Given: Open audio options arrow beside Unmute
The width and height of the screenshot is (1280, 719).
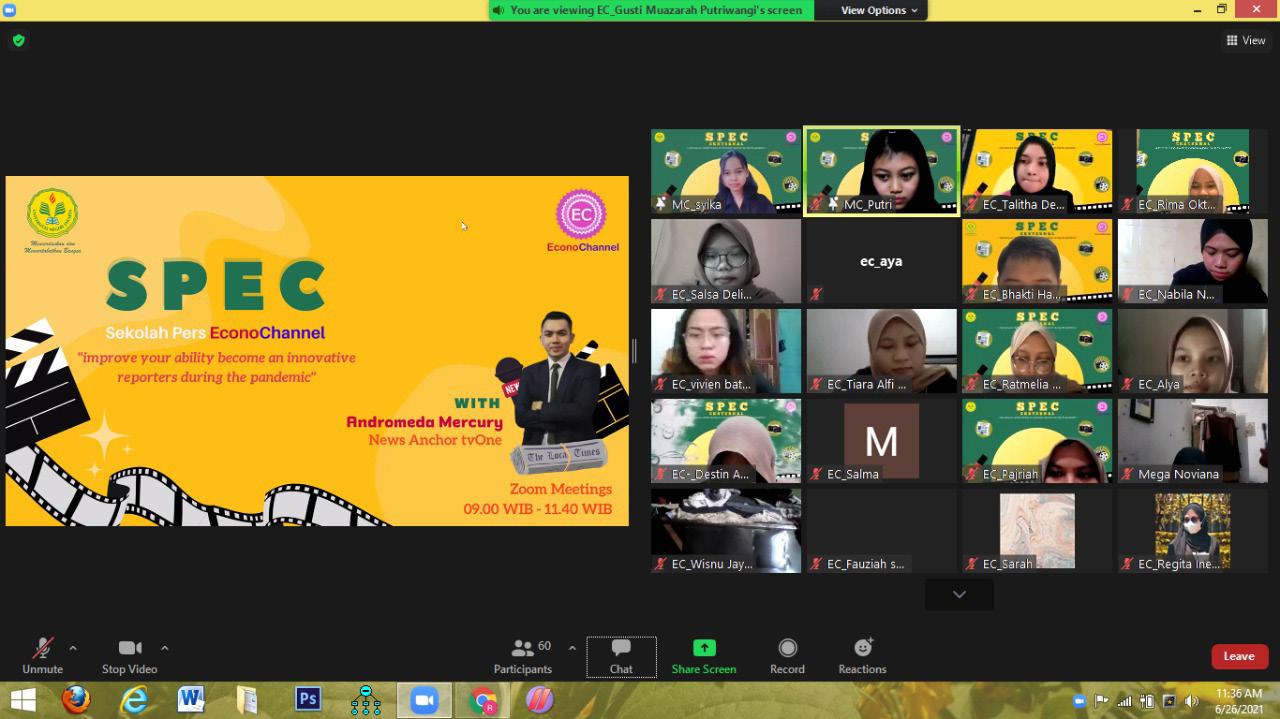Looking at the screenshot, I should pyautogui.click(x=73, y=648).
